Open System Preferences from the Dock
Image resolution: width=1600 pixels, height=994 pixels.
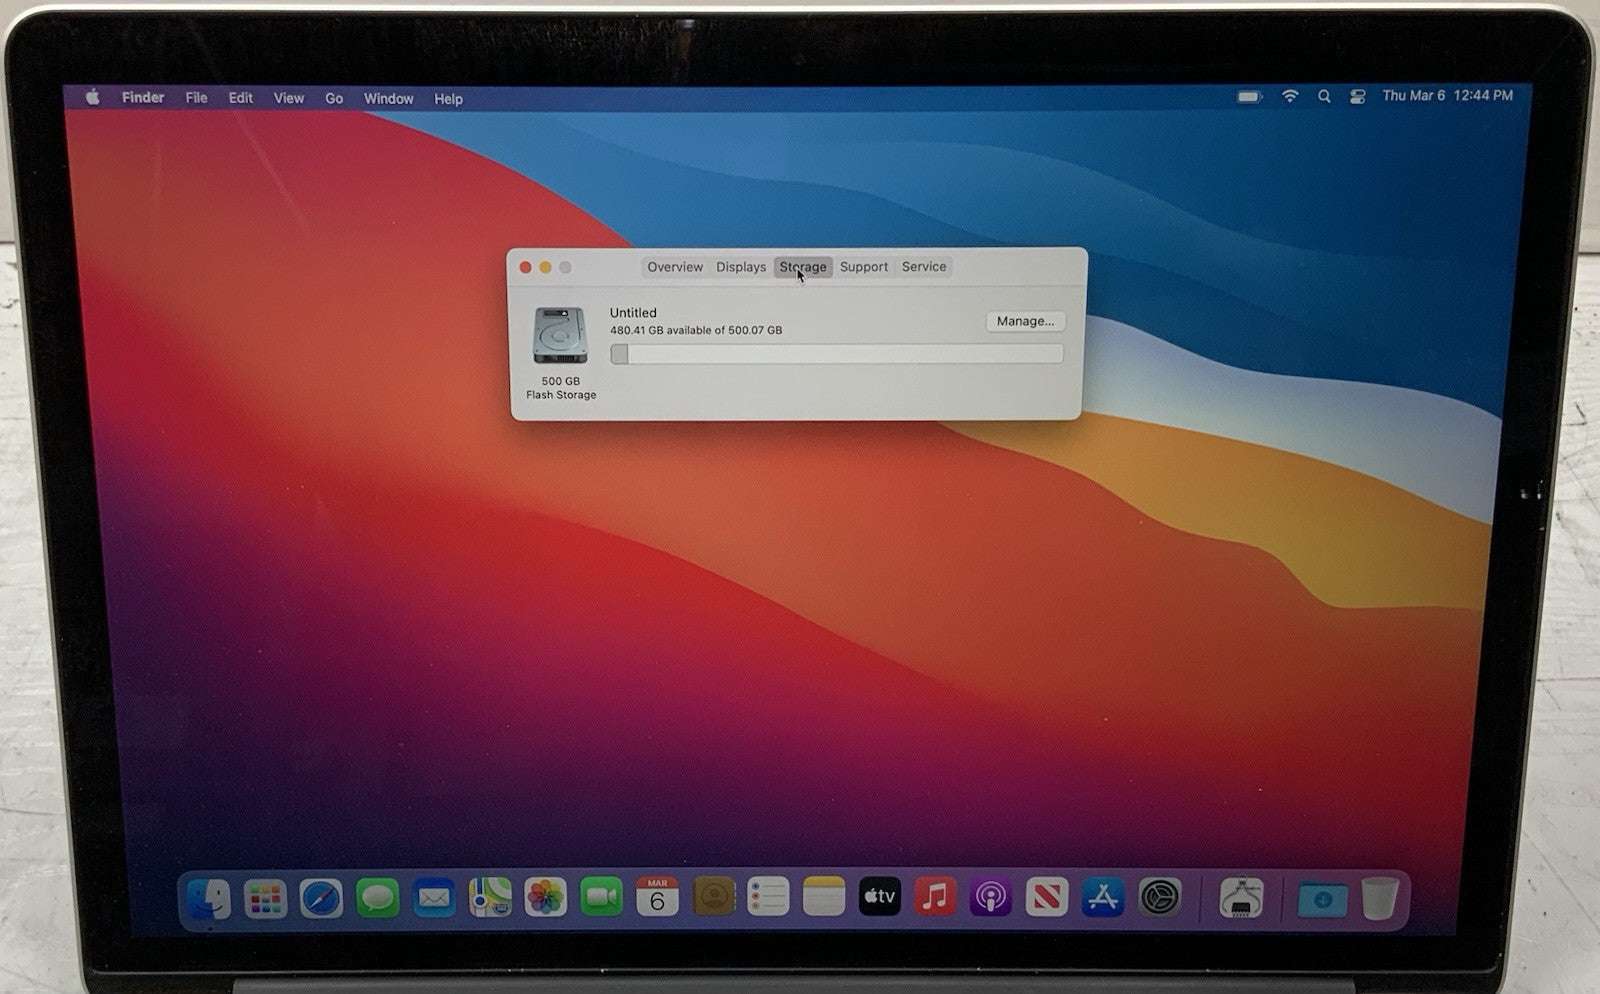[x=1160, y=897]
